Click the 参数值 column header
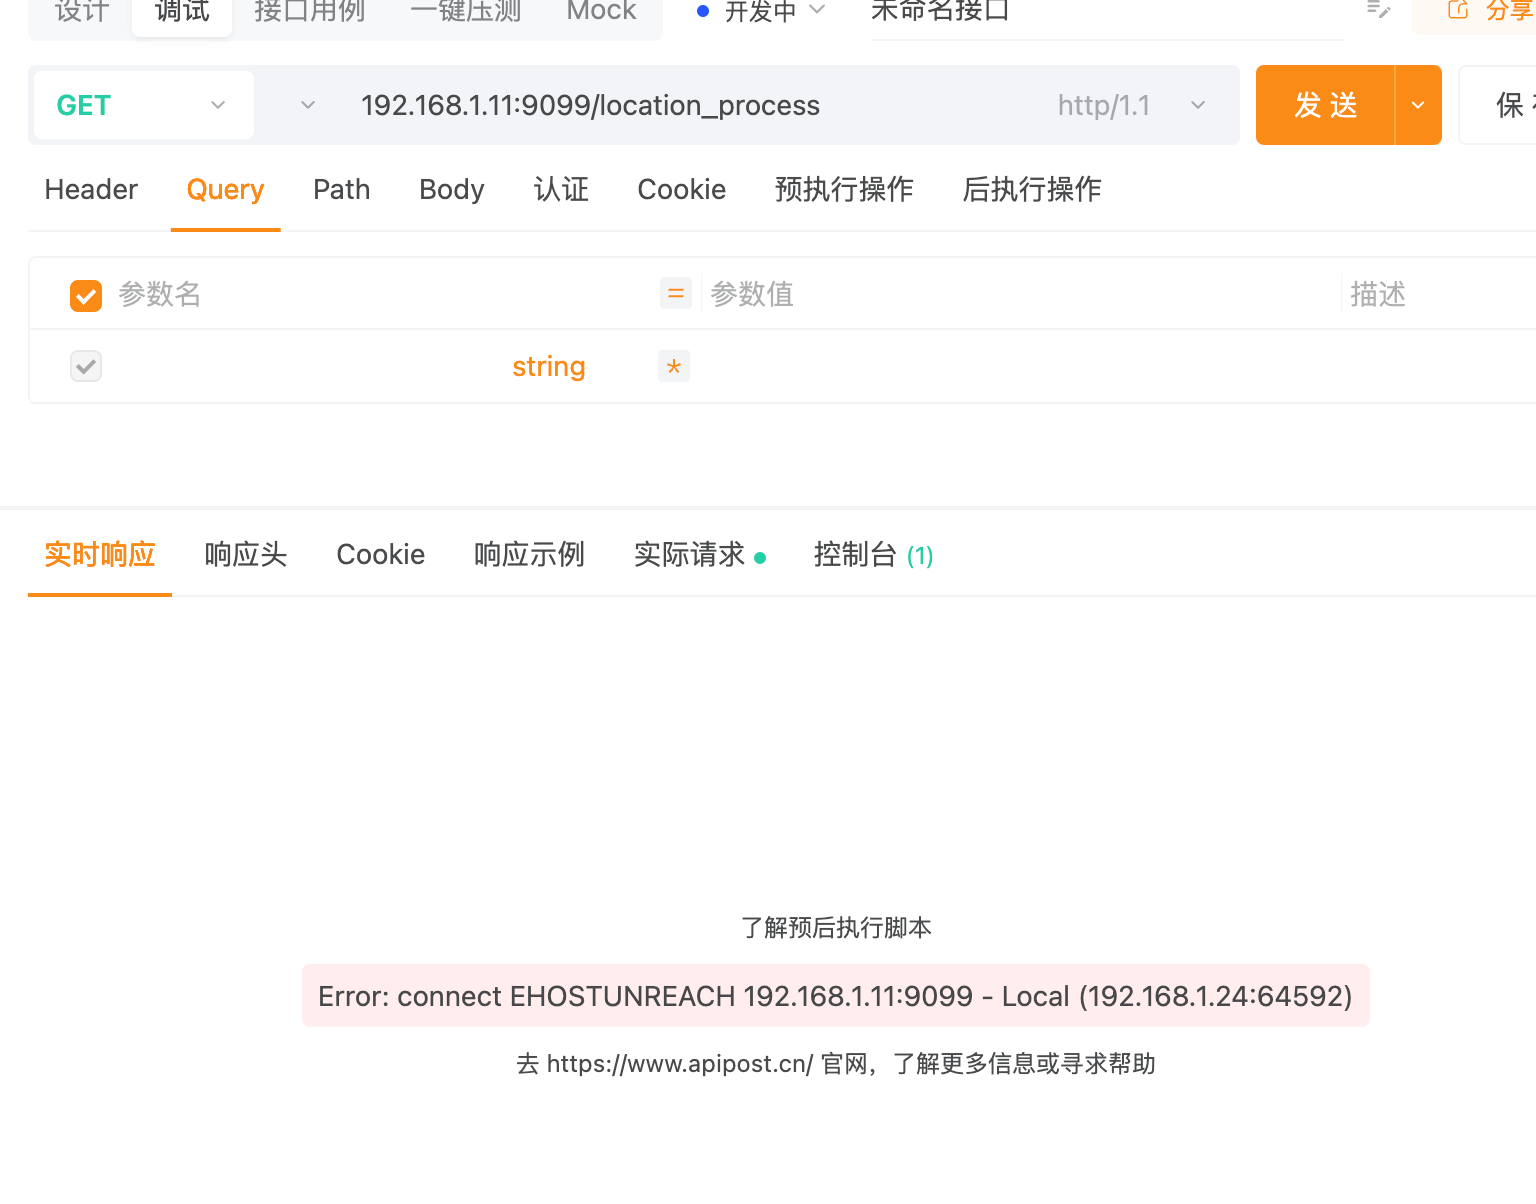Screen dimensions: 1536x1204 tap(752, 294)
